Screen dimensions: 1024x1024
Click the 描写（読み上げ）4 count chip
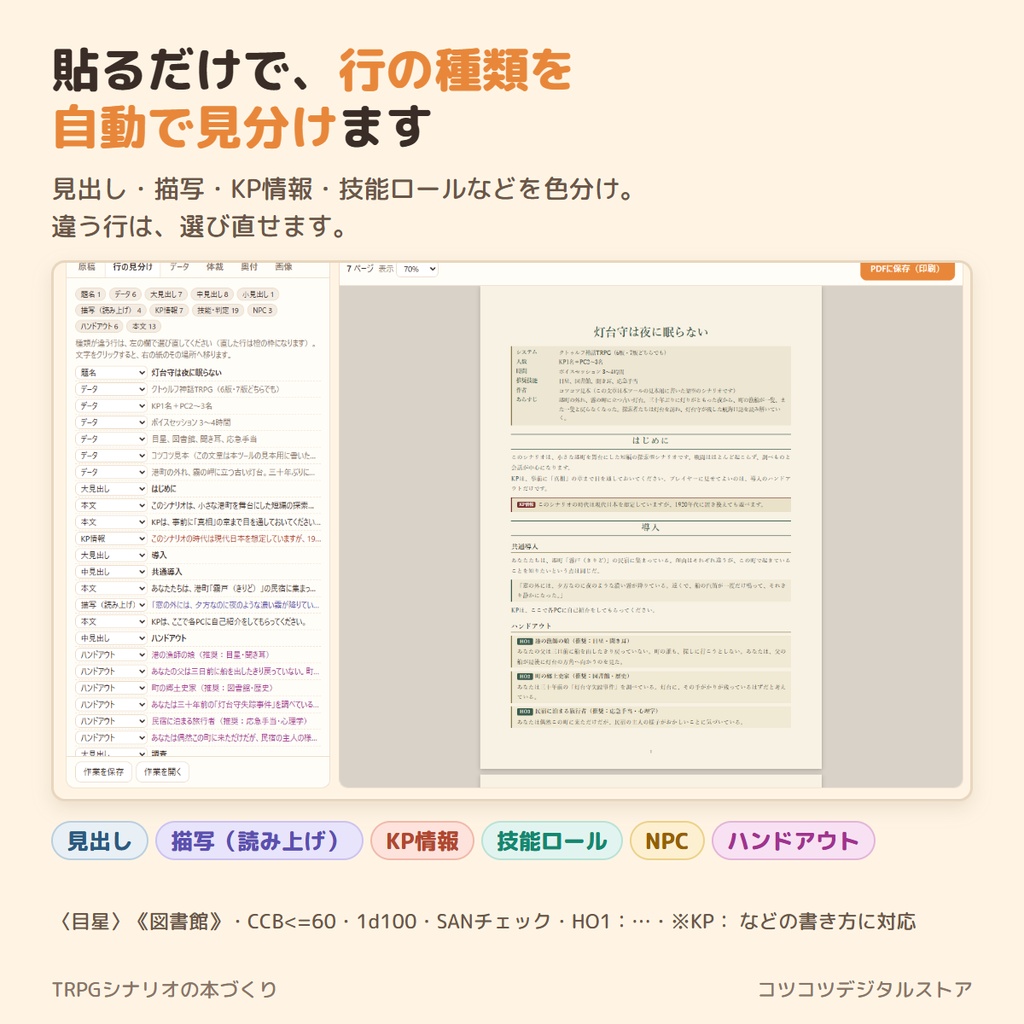coord(111,310)
